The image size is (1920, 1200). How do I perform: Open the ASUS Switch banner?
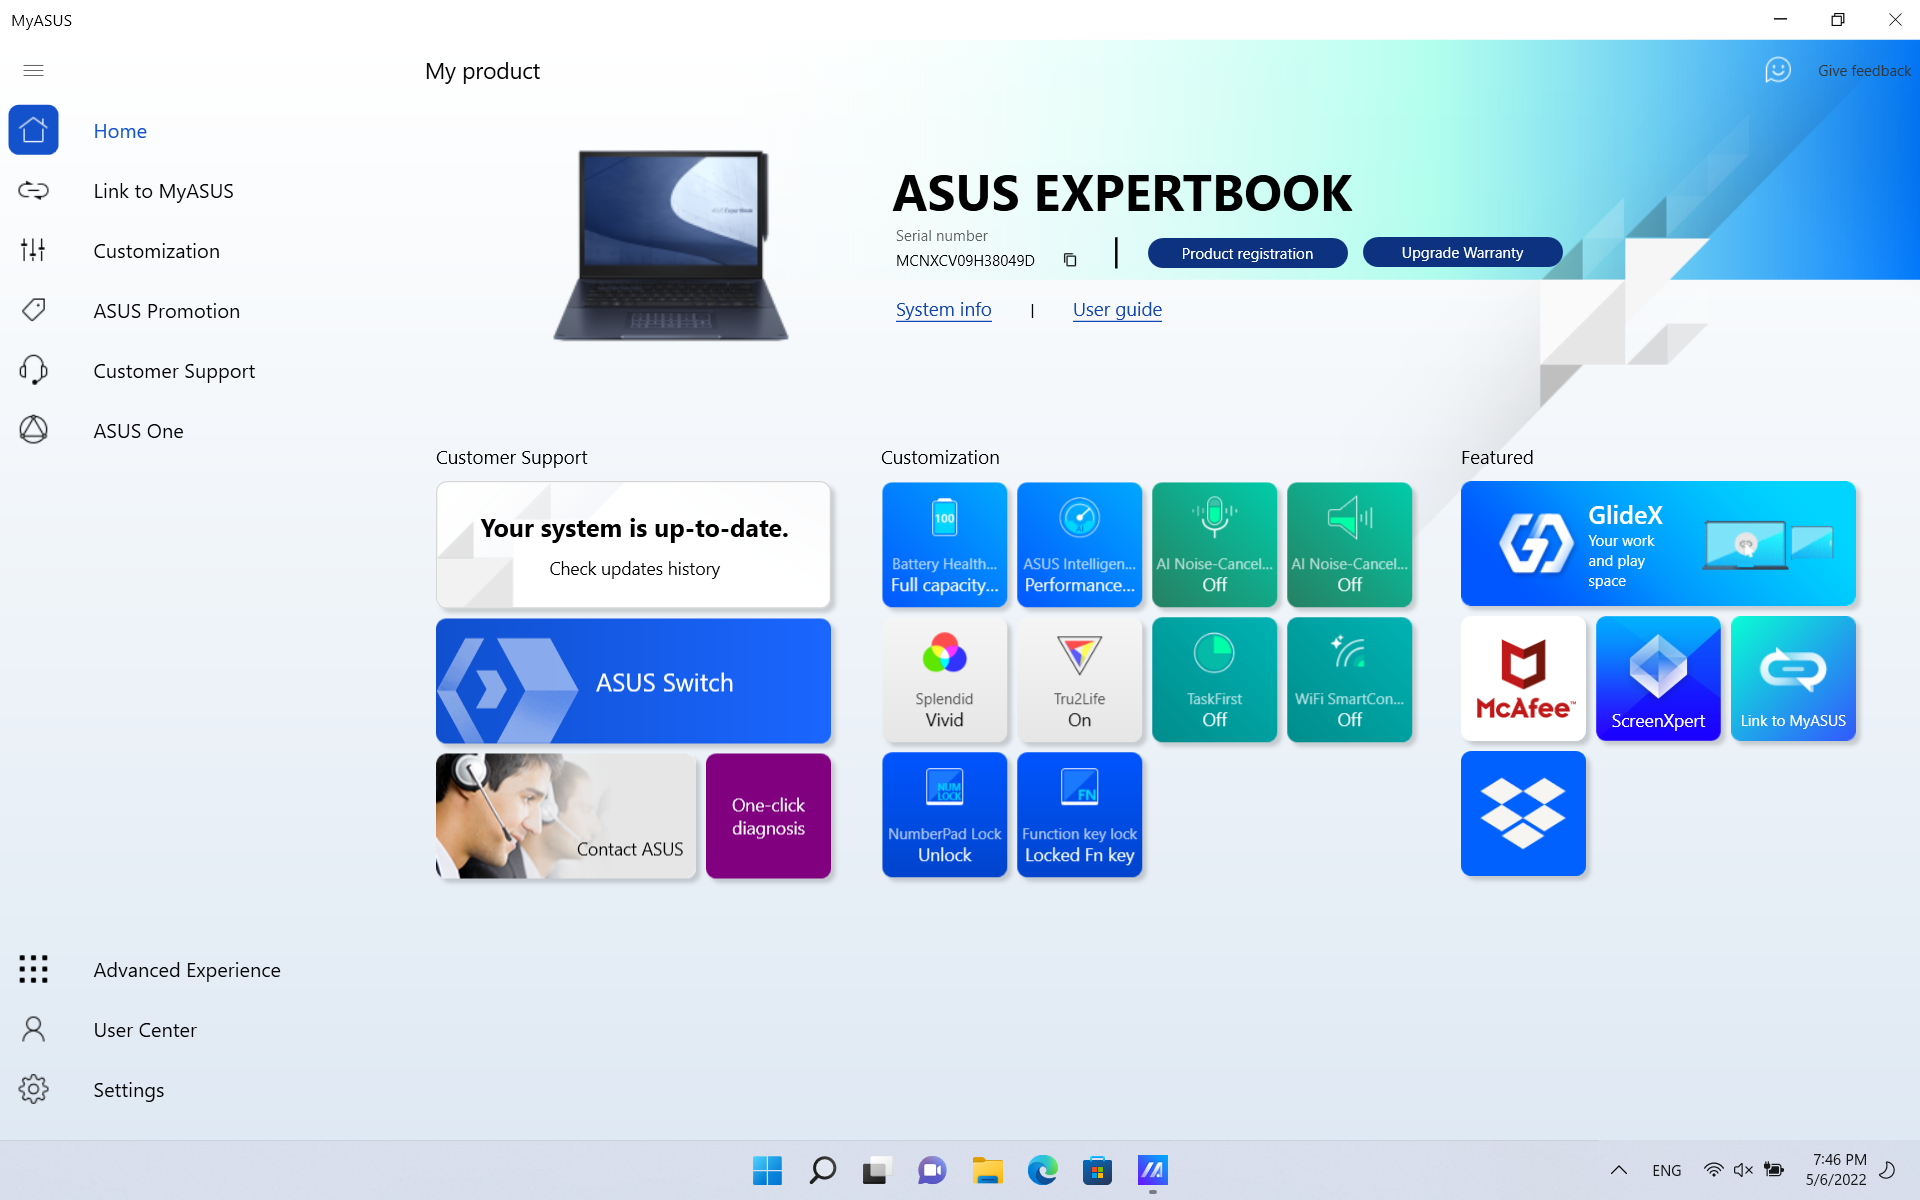[633, 681]
